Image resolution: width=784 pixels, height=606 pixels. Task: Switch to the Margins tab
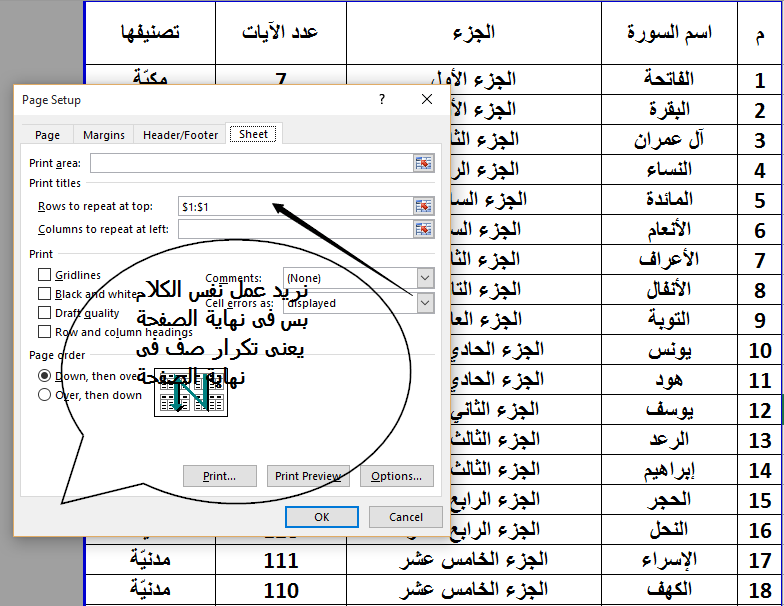[104, 135]
